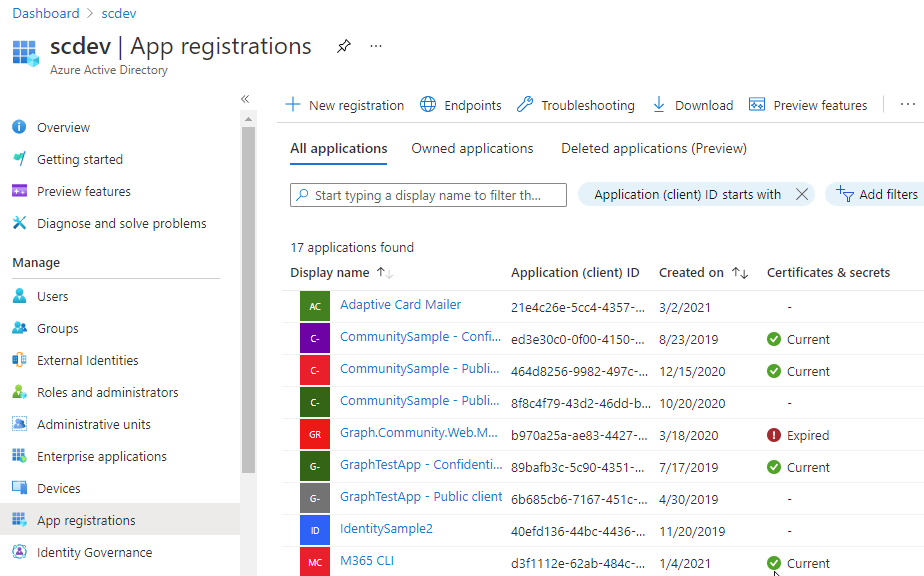
Task: Click the MC avatar for M365 CLI
Action: point(315,561)
